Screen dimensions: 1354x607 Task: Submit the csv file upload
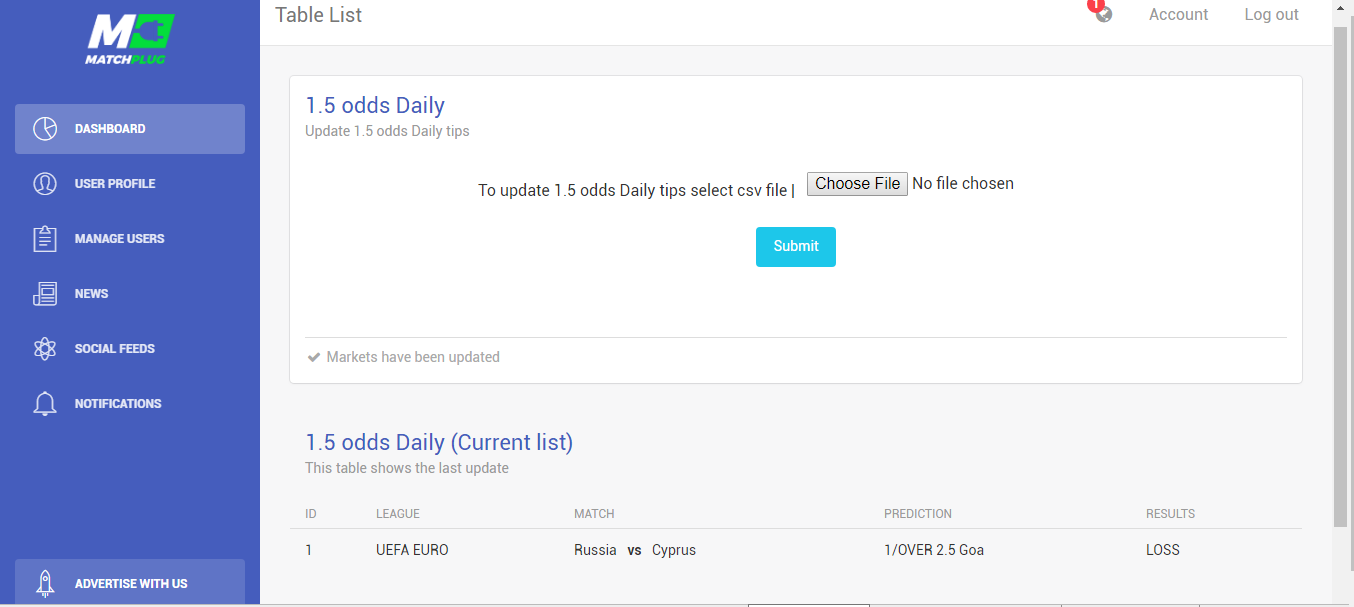tap(796, 247)
